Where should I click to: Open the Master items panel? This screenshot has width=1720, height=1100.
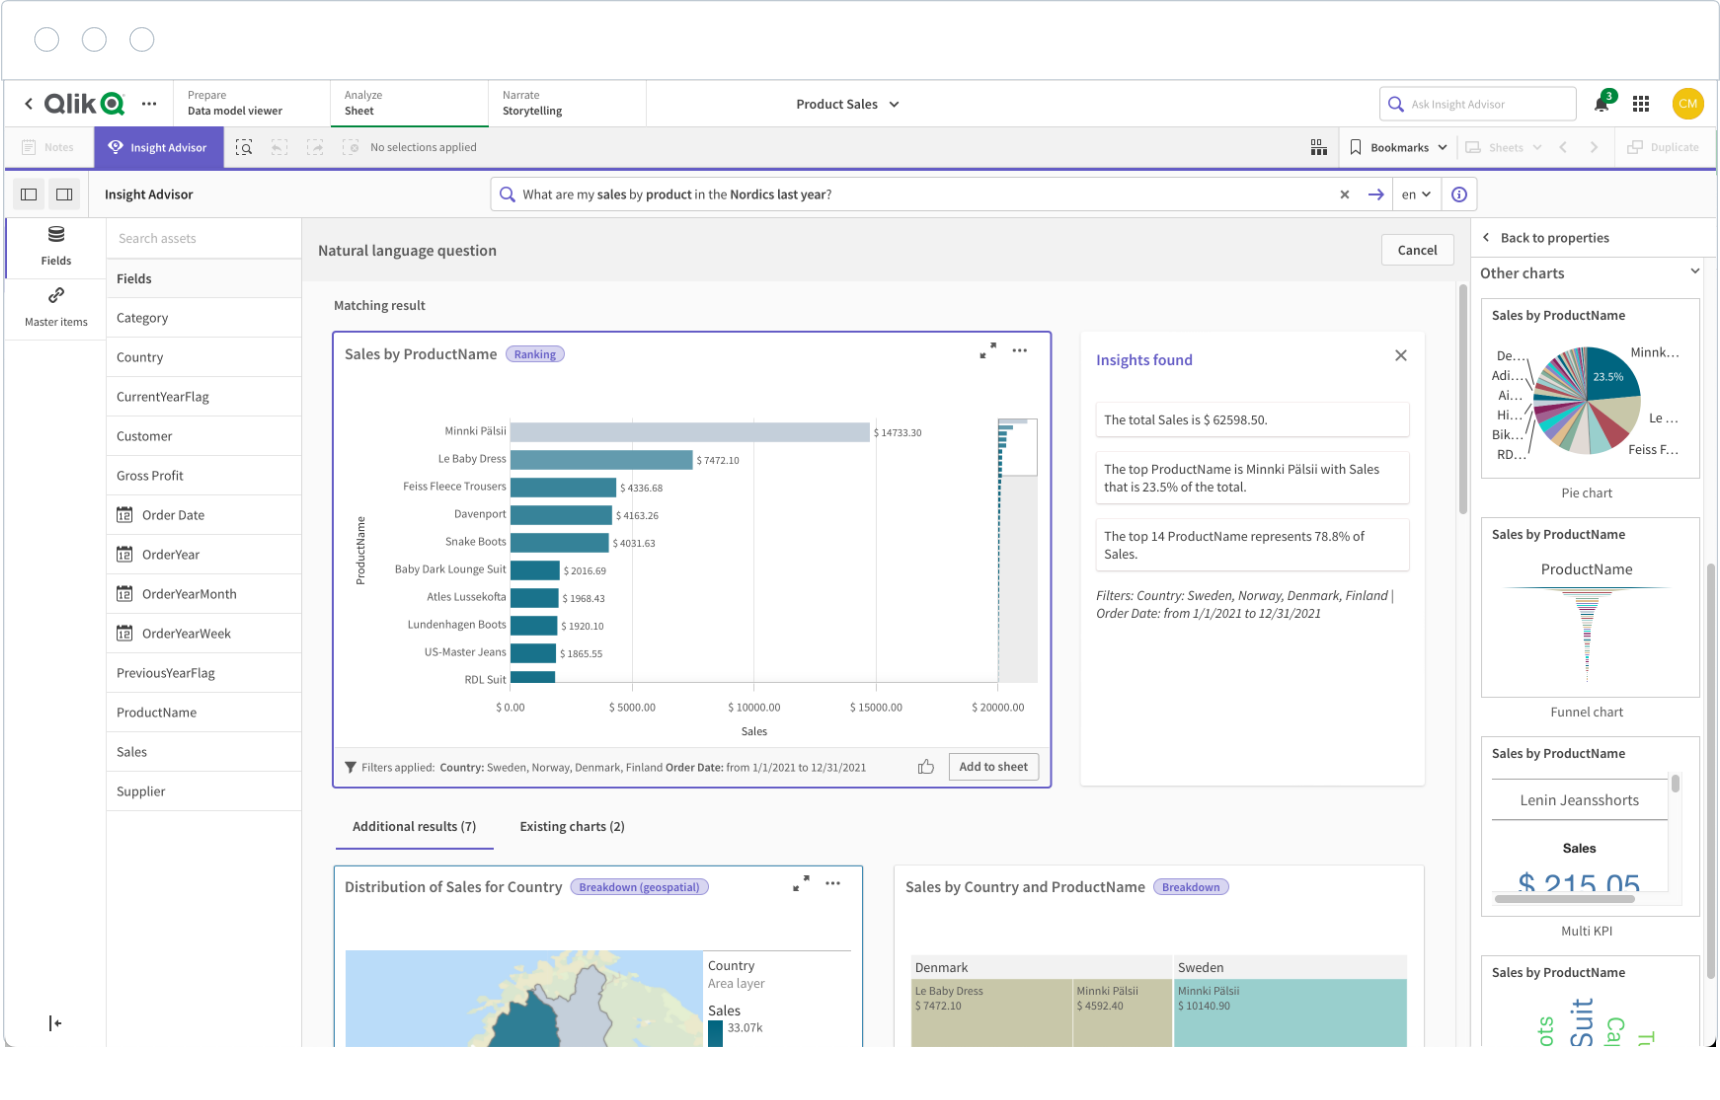tap(56, 306)
